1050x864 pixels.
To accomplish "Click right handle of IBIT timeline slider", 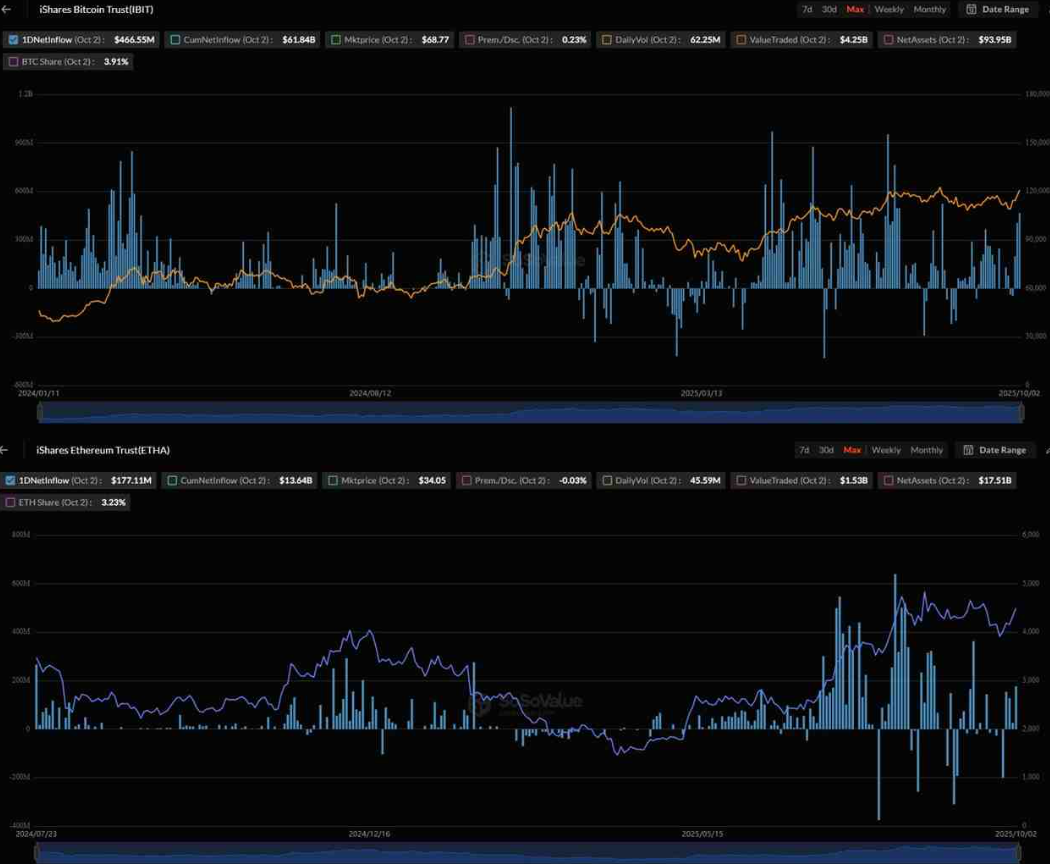I will 1021,413.
